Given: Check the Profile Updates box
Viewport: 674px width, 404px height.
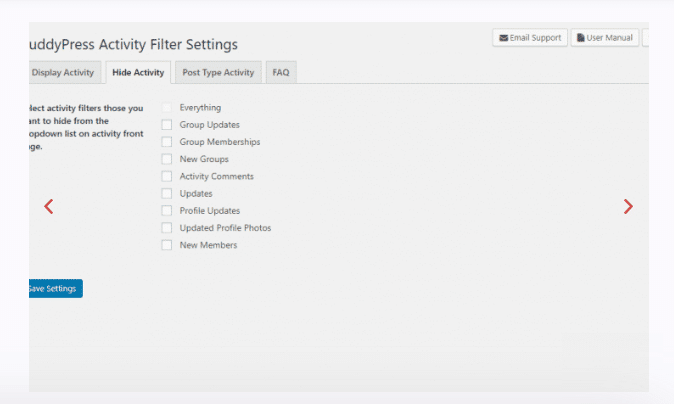Looking at the screenshot, I should [167, 211].
